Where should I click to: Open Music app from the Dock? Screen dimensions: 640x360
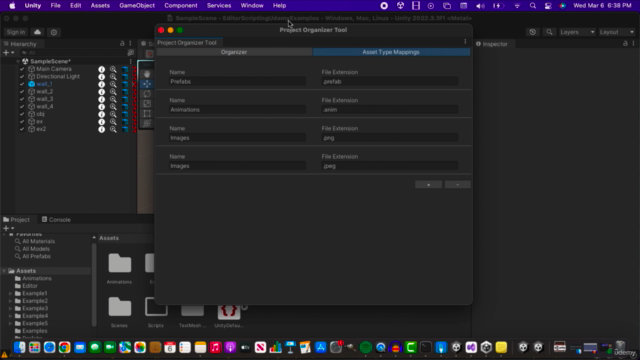point(215,347)
